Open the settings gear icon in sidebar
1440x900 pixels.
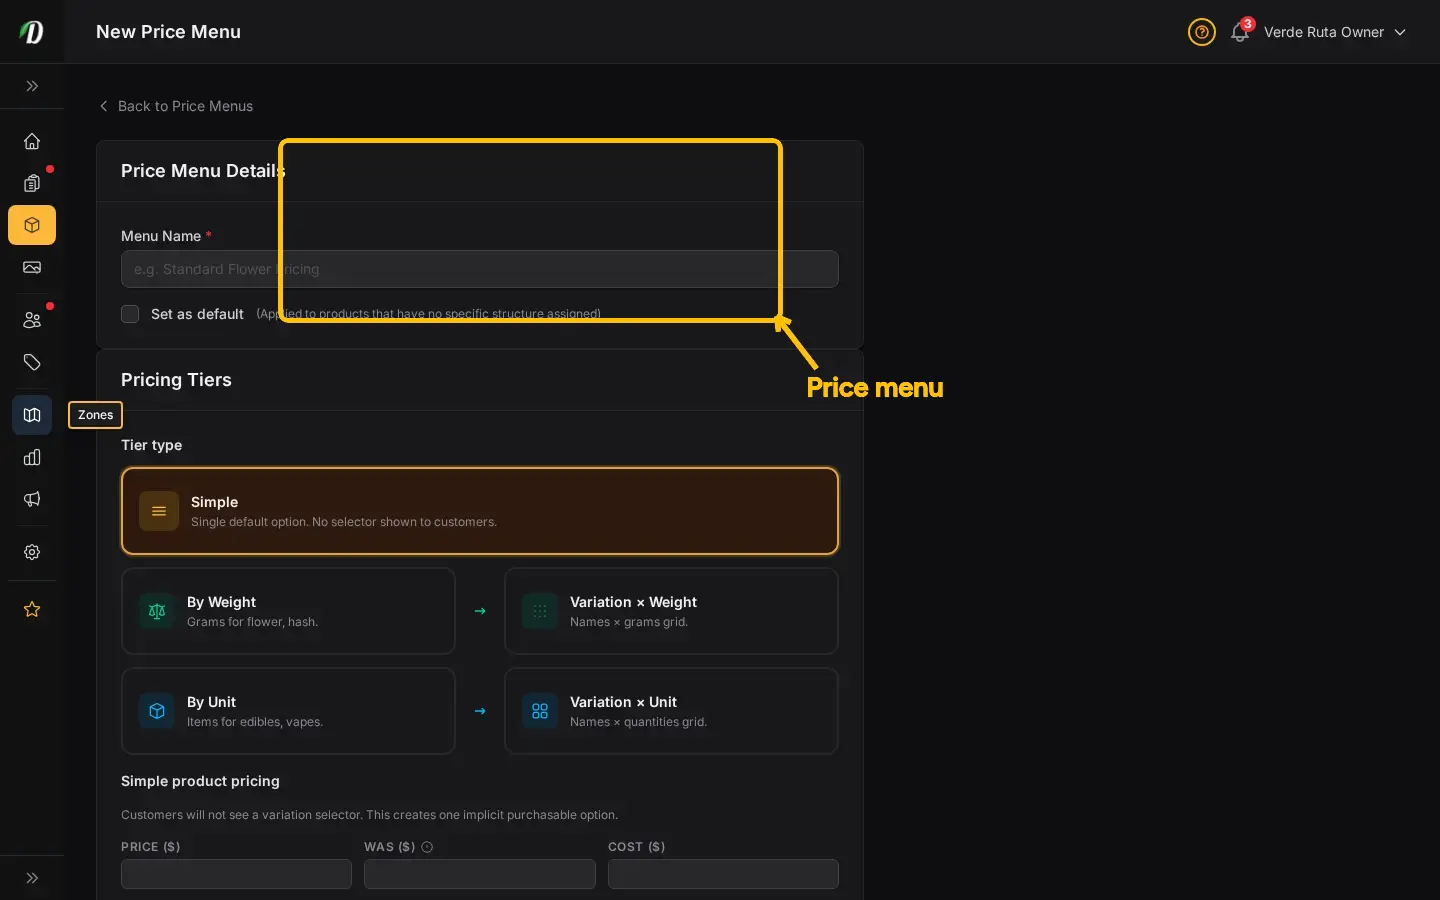click(x=32, y=552)
